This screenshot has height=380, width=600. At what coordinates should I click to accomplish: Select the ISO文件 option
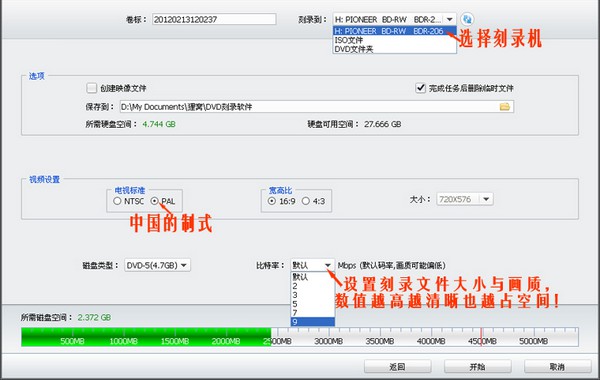pyautogui.click(x=395, y=40)
